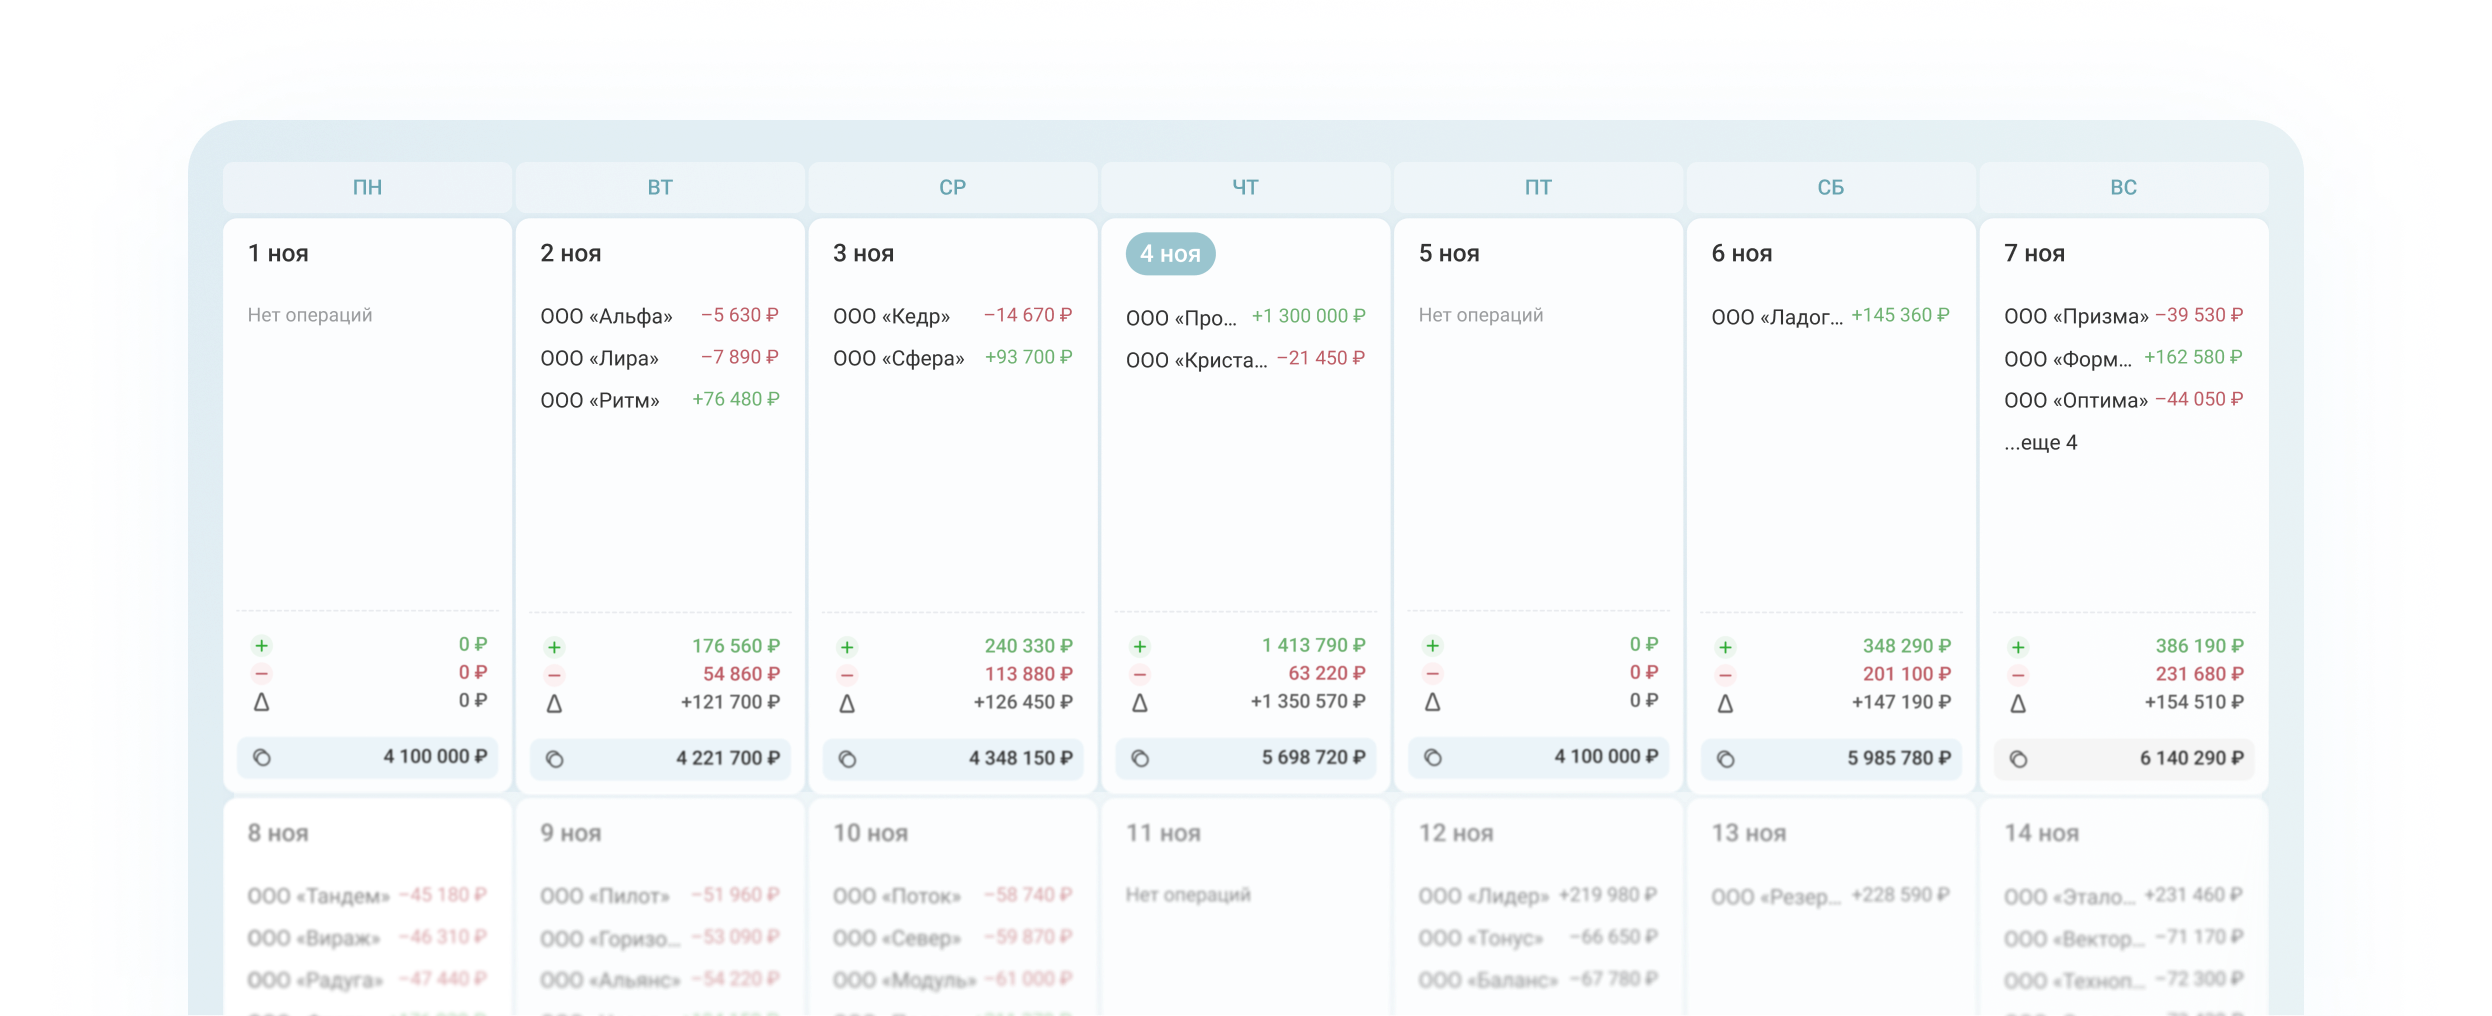Image resolution: width=2492 pixels, height=1016 pixels.
Task: Click the balance icon beside 4 221 700 ₽
Action: click(555, 759)
